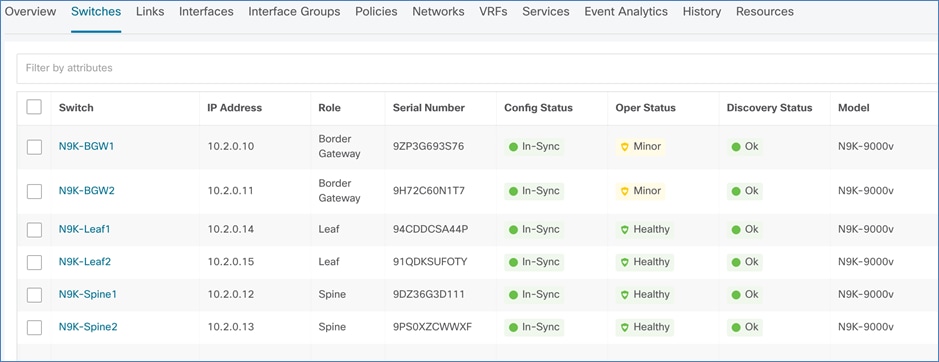Click In-Sync status dot for N9K-Spine2
Screen dimensions: 939x362
coord(513,327)
